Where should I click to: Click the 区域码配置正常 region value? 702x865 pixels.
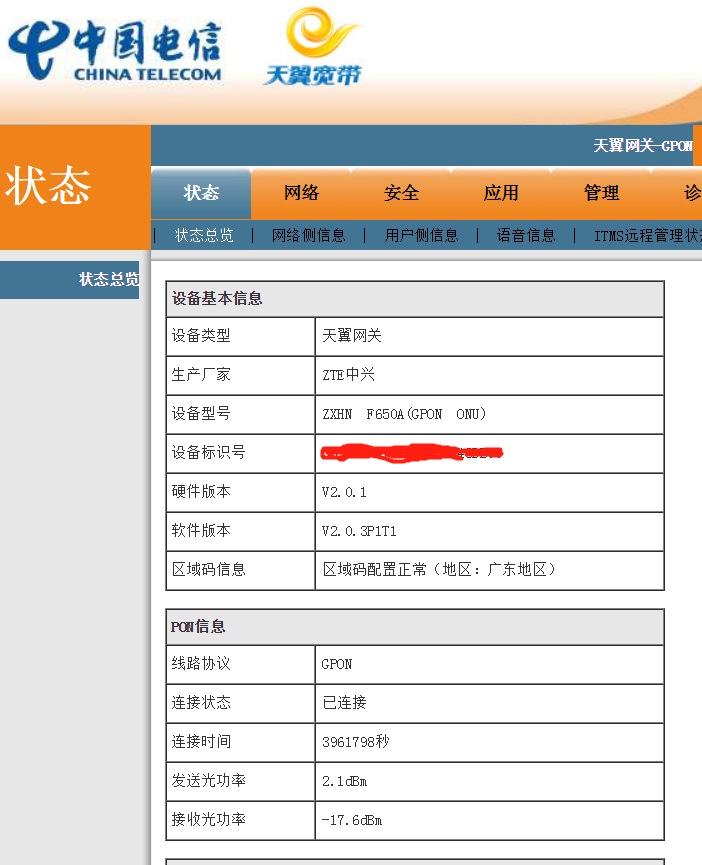(x=439, y=569)
